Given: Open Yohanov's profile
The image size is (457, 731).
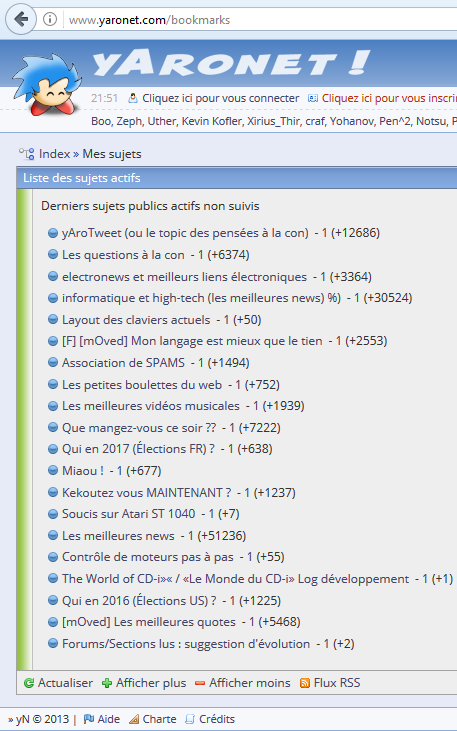Looking at the screenshot, I should [x=352, y=121].
